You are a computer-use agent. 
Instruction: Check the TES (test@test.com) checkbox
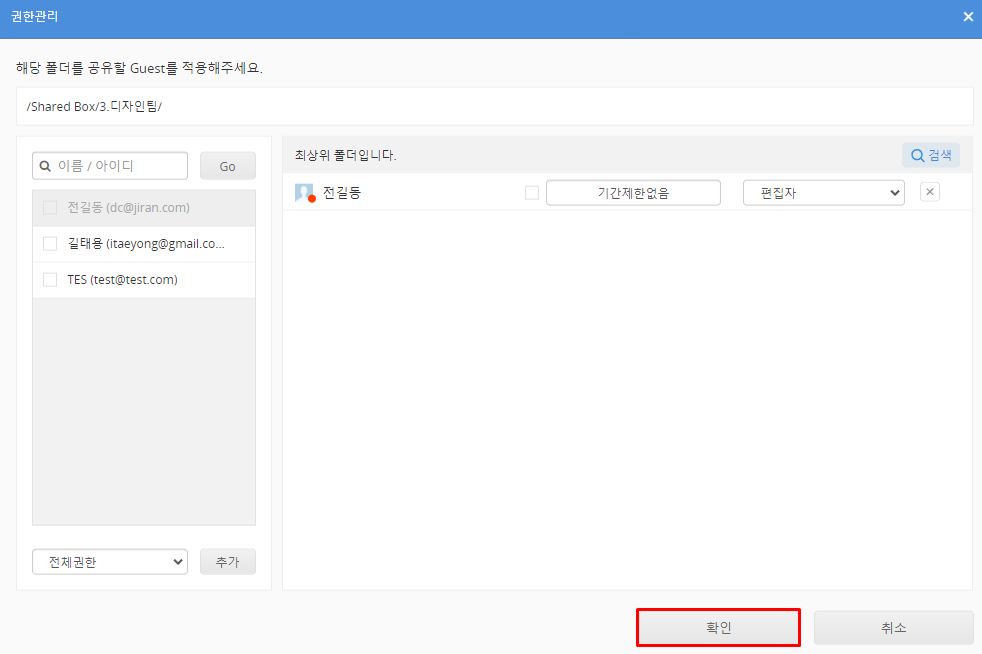click(50, 279)
